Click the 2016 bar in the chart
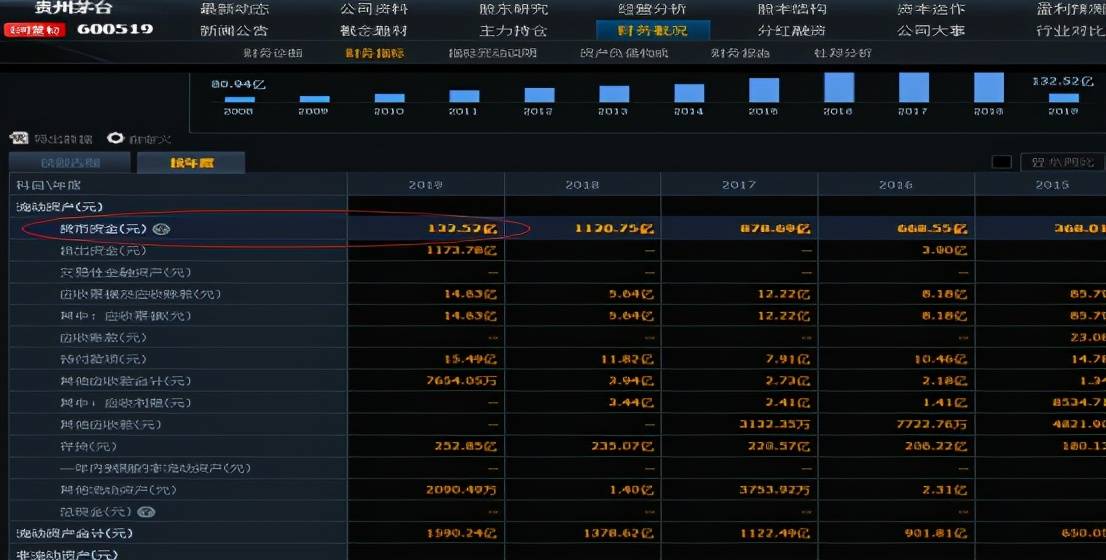1106x560 pixels. [839, 87]
